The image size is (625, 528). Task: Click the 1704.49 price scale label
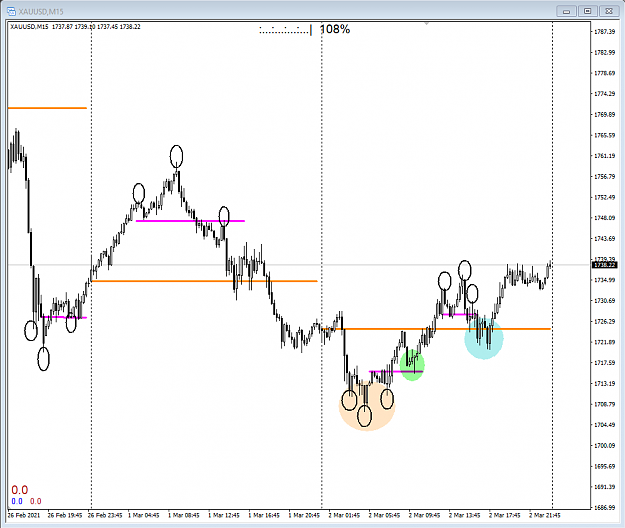pyautogui.click(x=605, y=425)
